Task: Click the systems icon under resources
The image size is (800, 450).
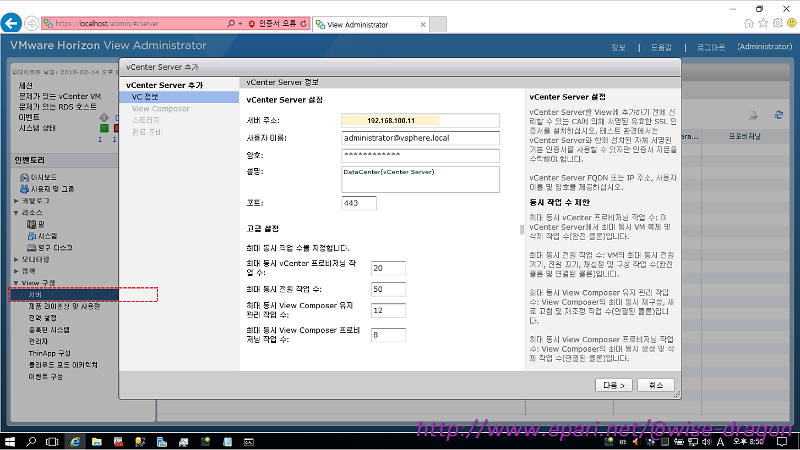Action: (32, 236)
